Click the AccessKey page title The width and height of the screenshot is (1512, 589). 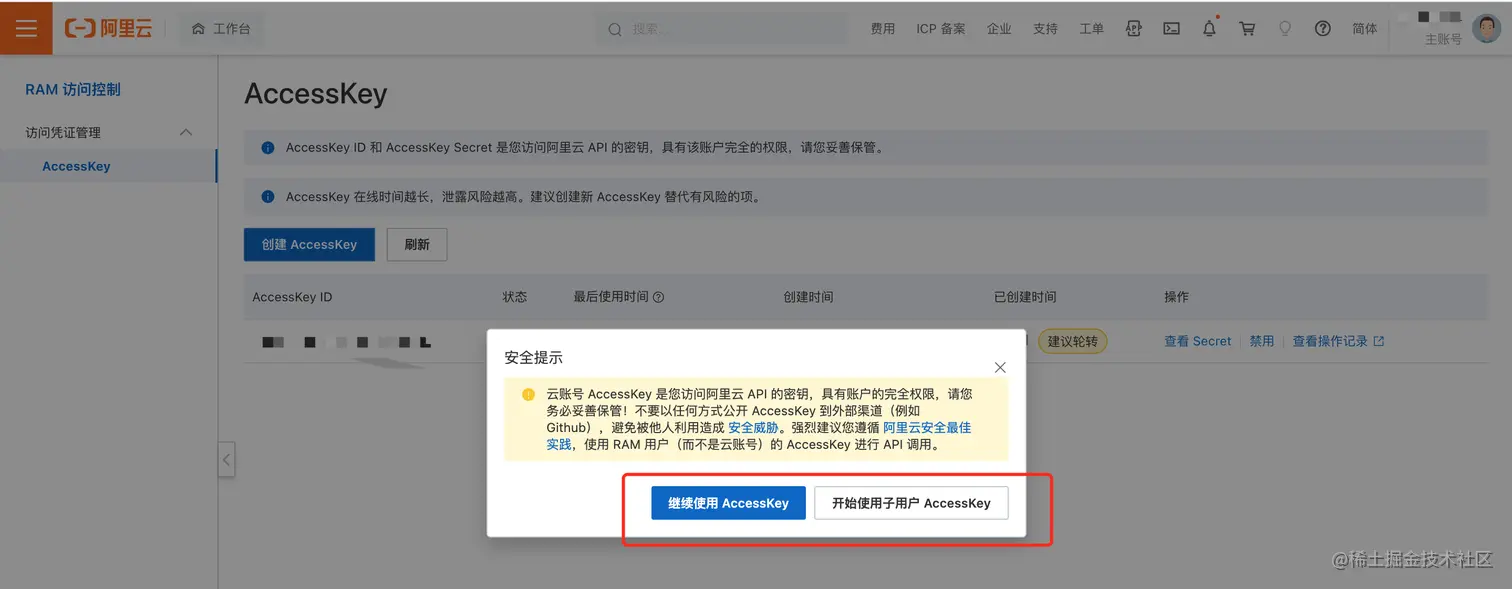[x=315, y=94]
